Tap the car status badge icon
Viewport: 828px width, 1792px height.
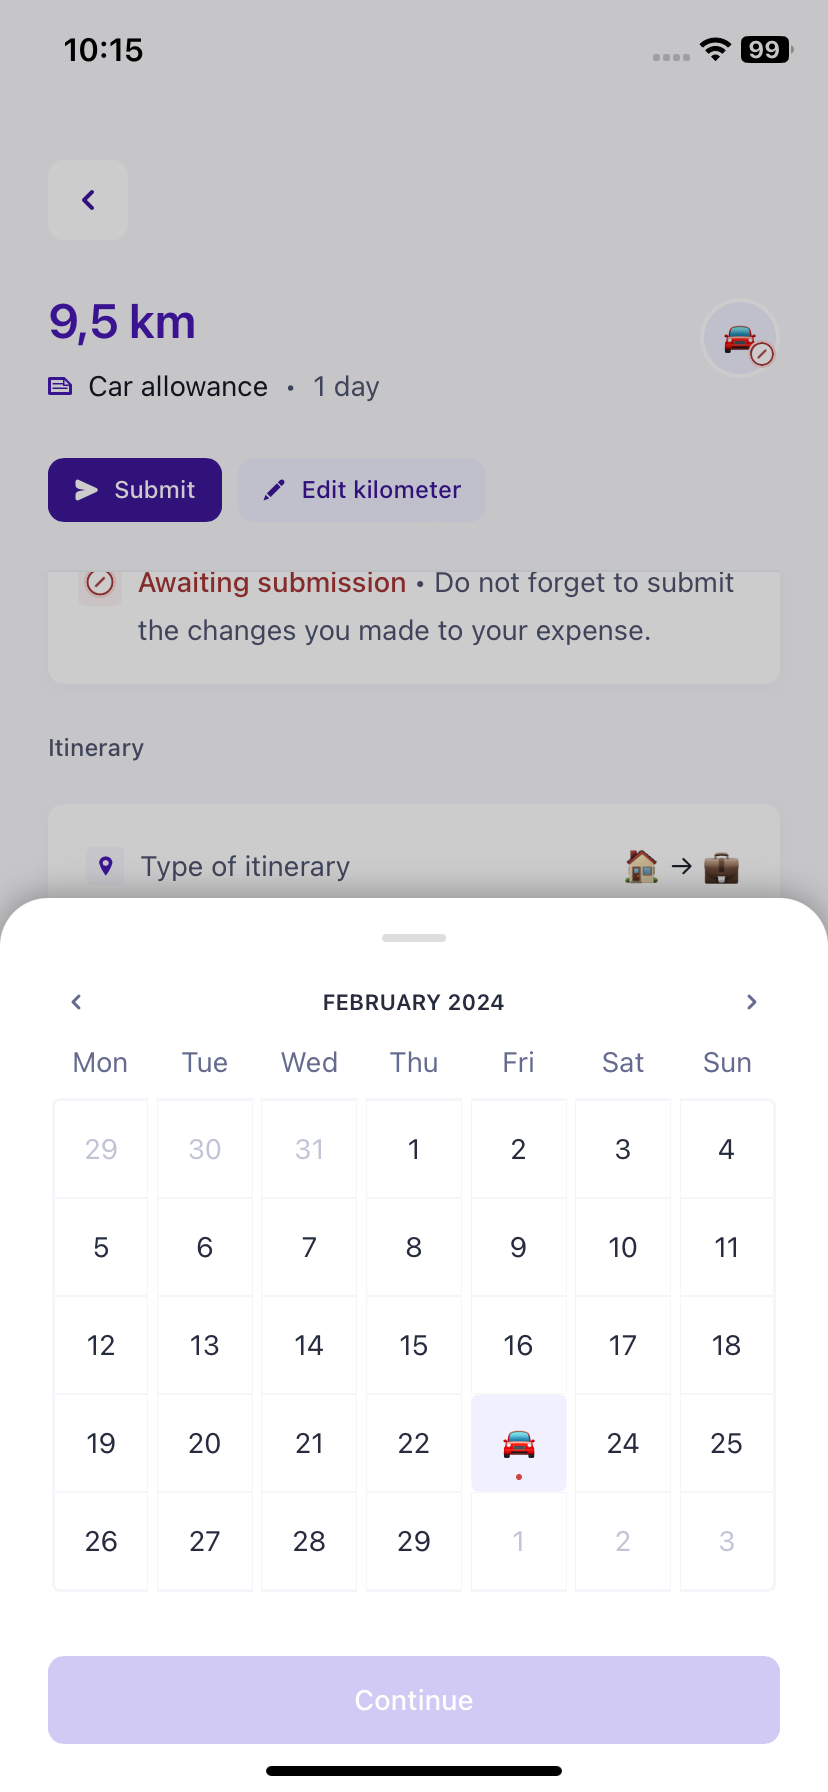[x=741, y=339]
